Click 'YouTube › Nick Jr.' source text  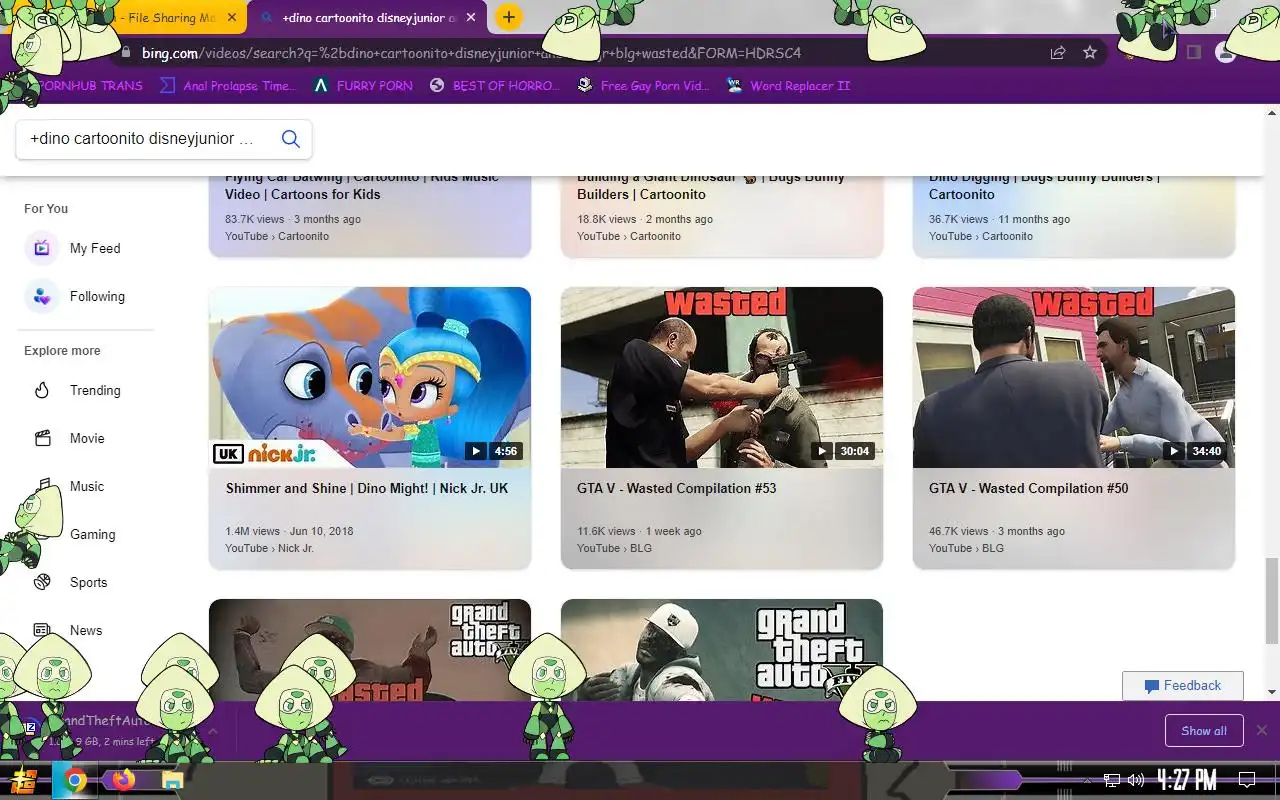[x=269, y=548]
